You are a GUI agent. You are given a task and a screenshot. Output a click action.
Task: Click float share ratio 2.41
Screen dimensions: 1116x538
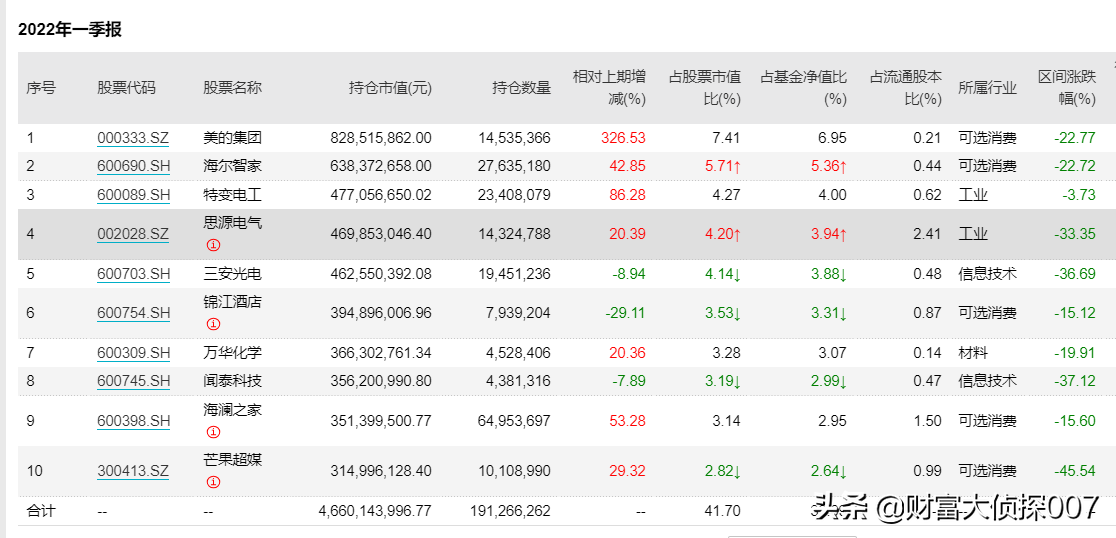[927, 234]
